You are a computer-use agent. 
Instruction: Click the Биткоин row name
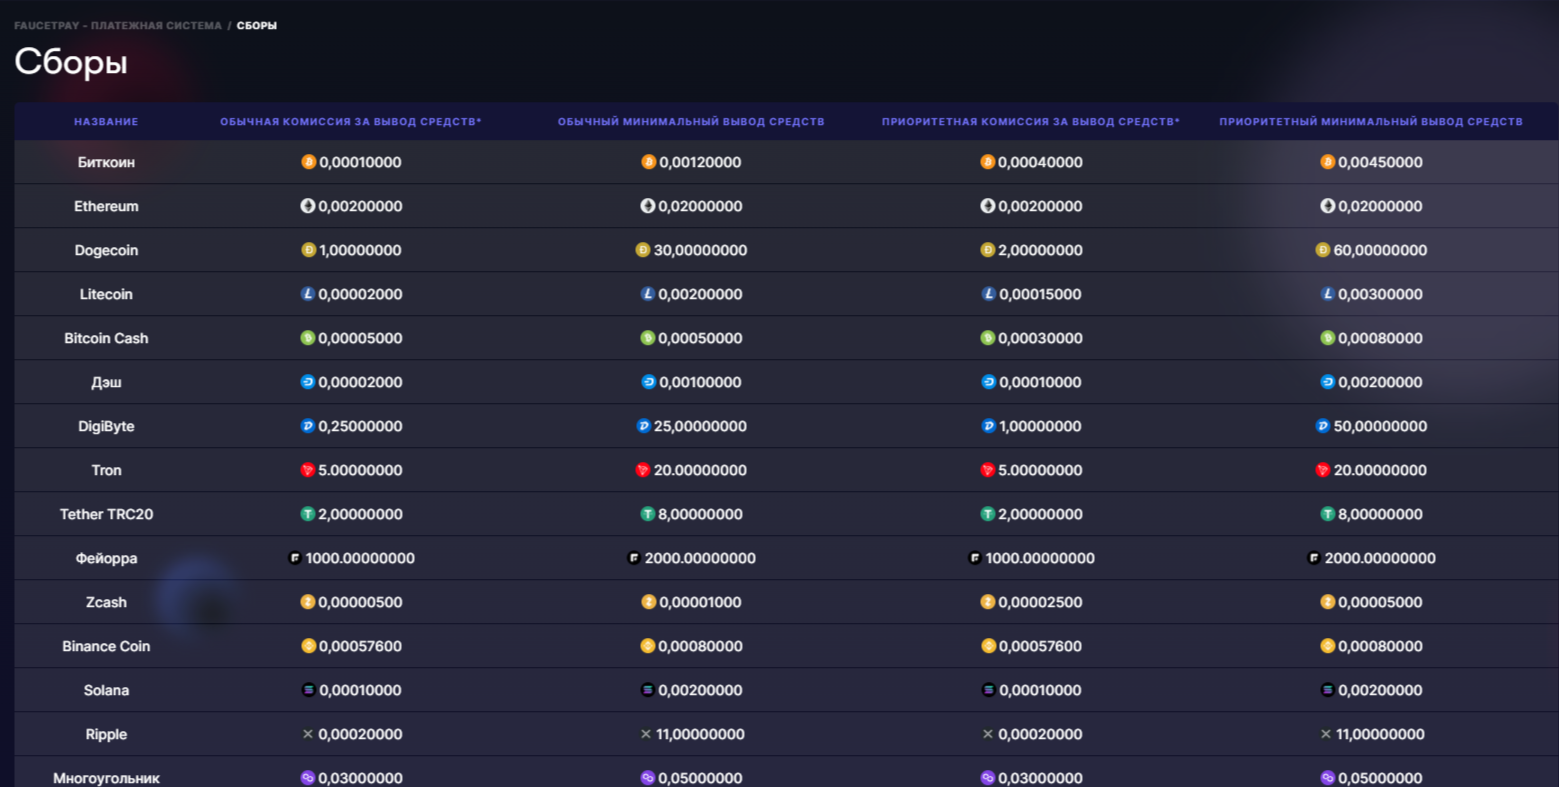coord(106,162)
